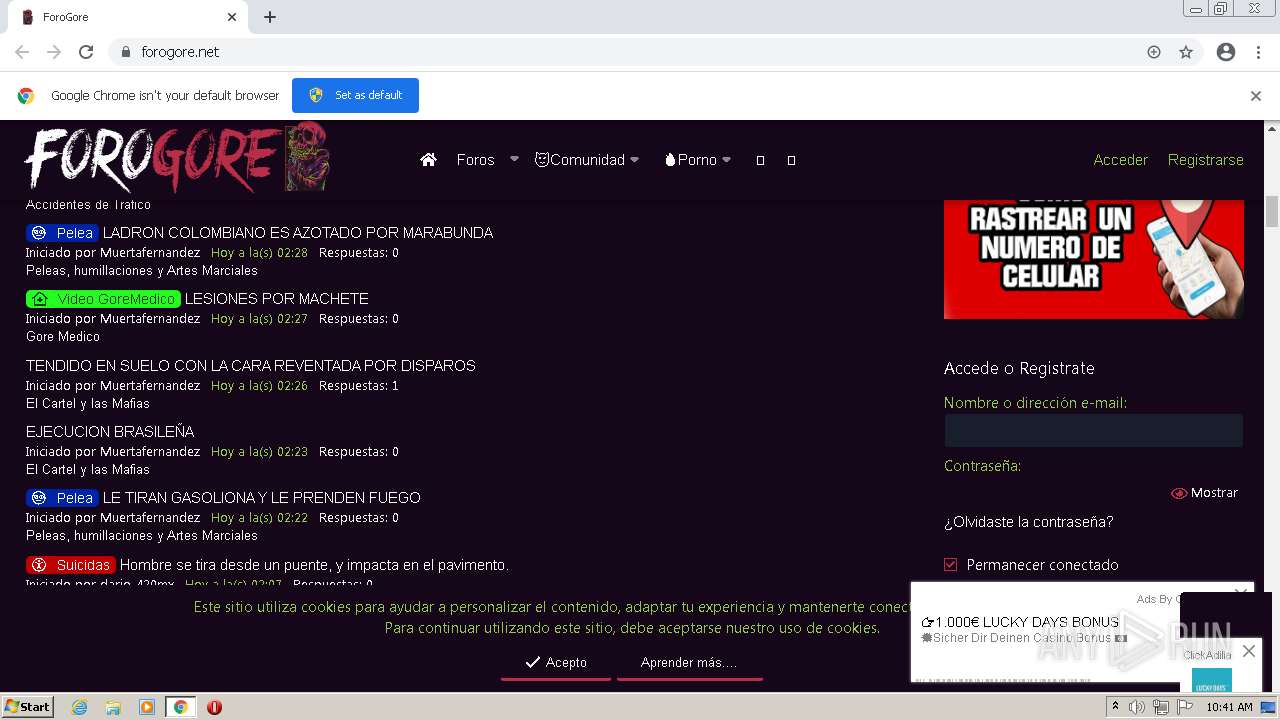This screenshot has height=720, width=1280.
Task: Close the ForoGore tab
Action: tap(232, 17)
